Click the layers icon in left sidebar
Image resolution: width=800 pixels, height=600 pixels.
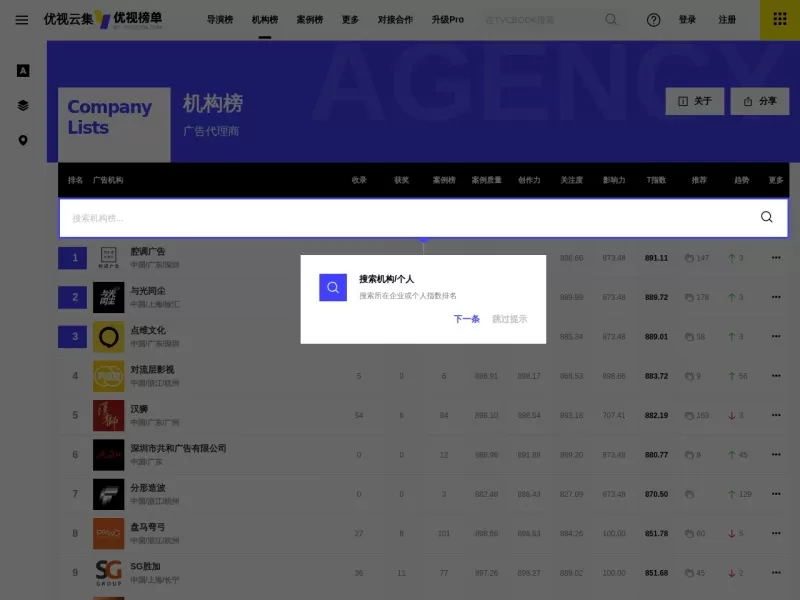pyautogui.click(x=22, y=105)
